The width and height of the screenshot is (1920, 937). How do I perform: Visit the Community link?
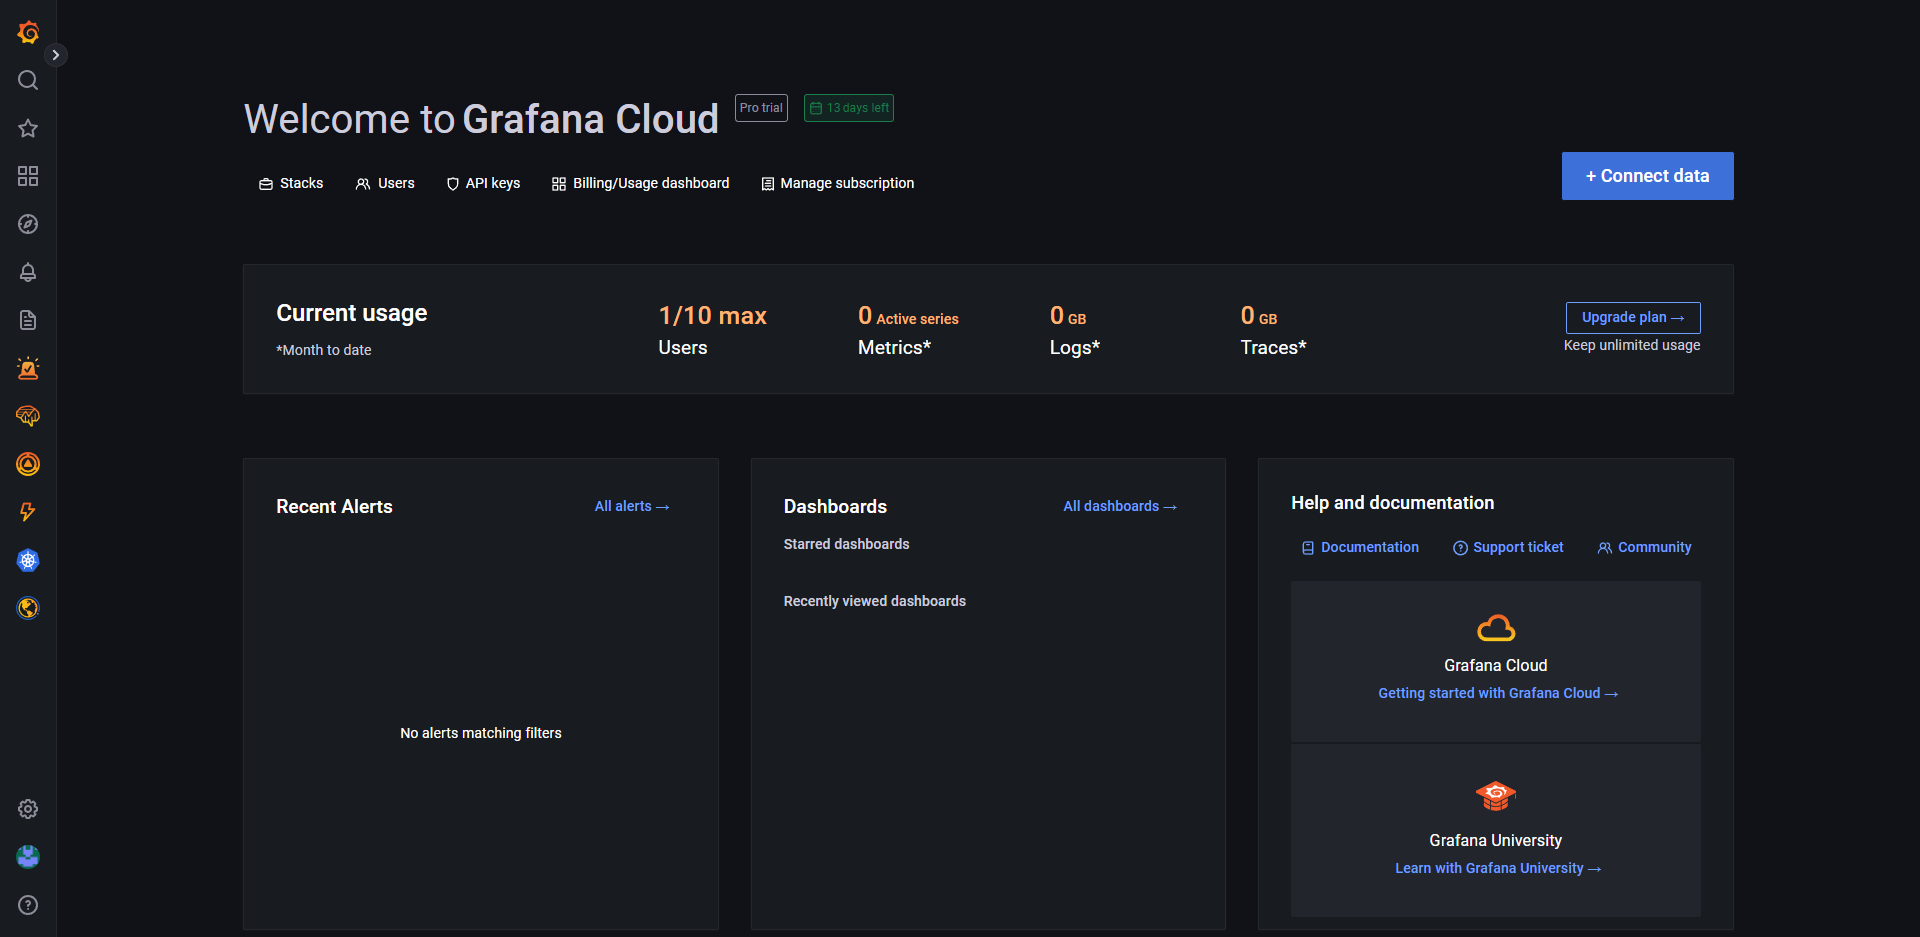coord(1644,547)
